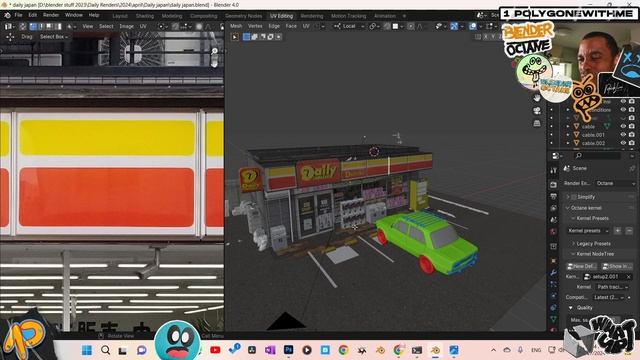
Task: Switch to the Rendering workspace tab
Action: click(312, 16)
